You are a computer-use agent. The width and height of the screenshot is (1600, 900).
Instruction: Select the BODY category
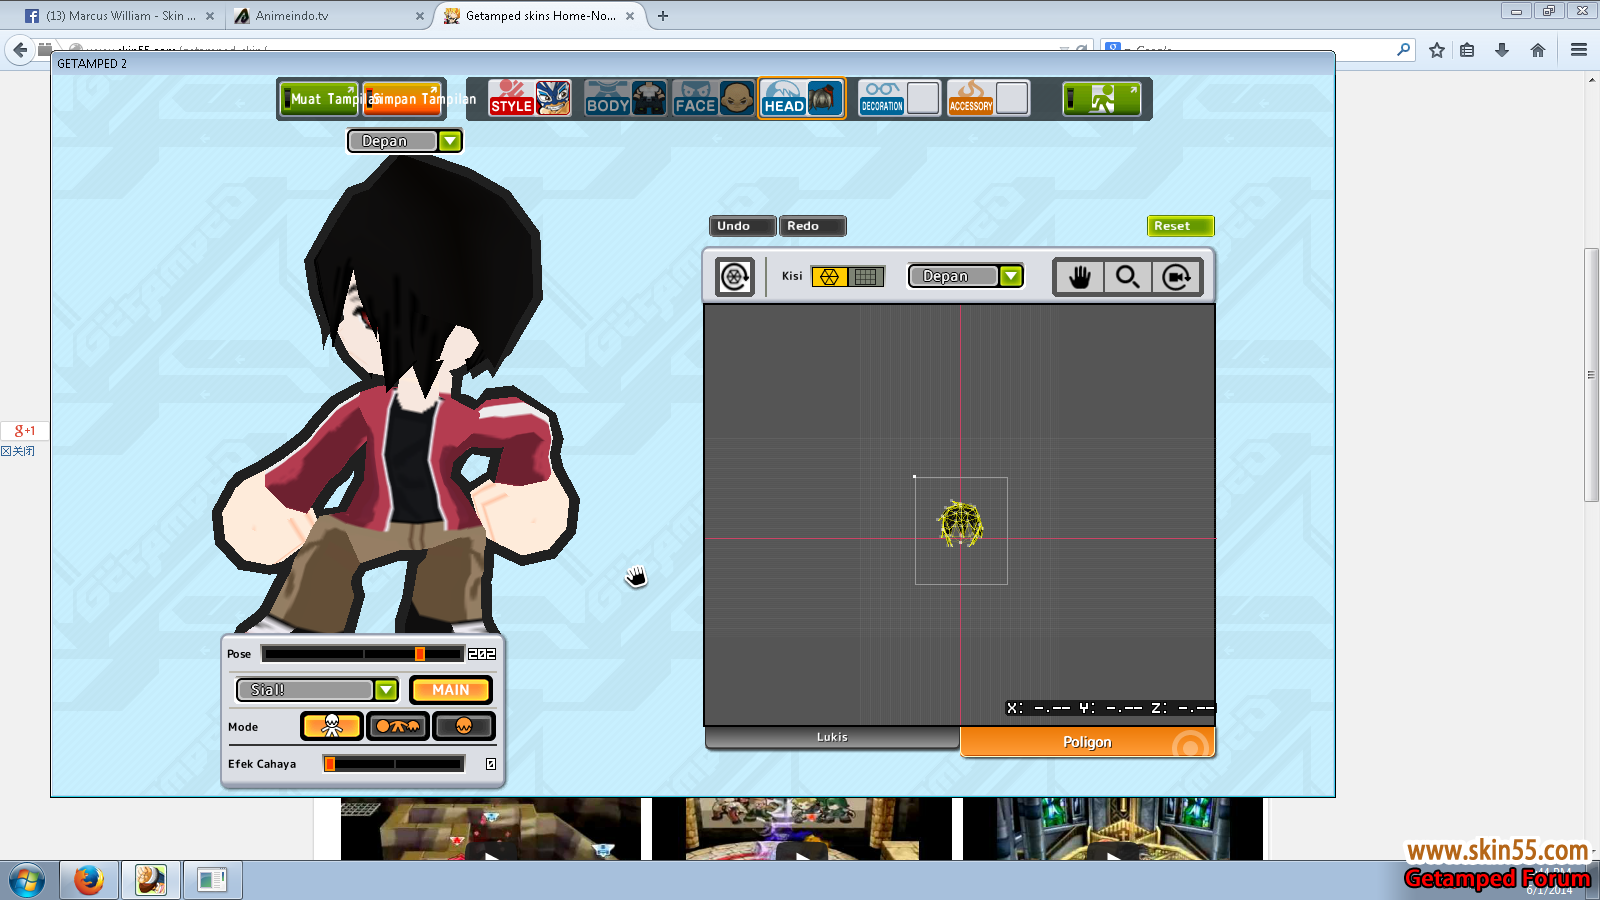coord(625,98)
